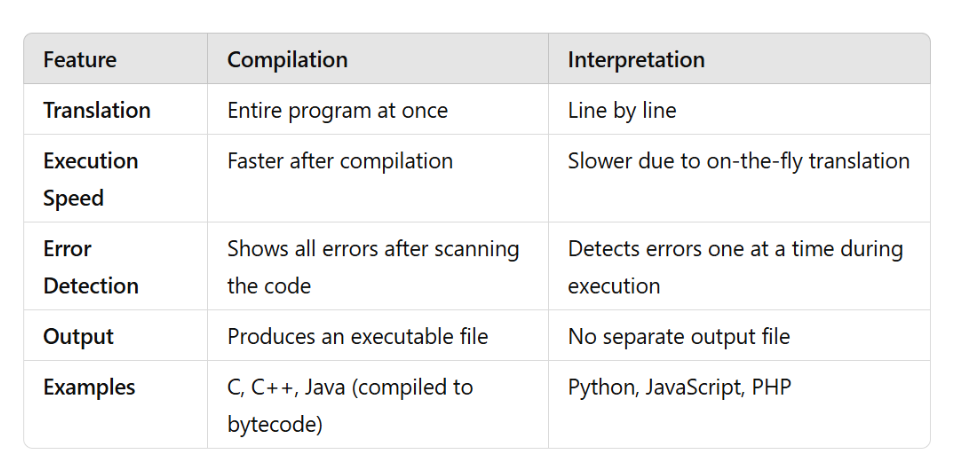Select the Error Detection row label

click(x=90, y=267)
